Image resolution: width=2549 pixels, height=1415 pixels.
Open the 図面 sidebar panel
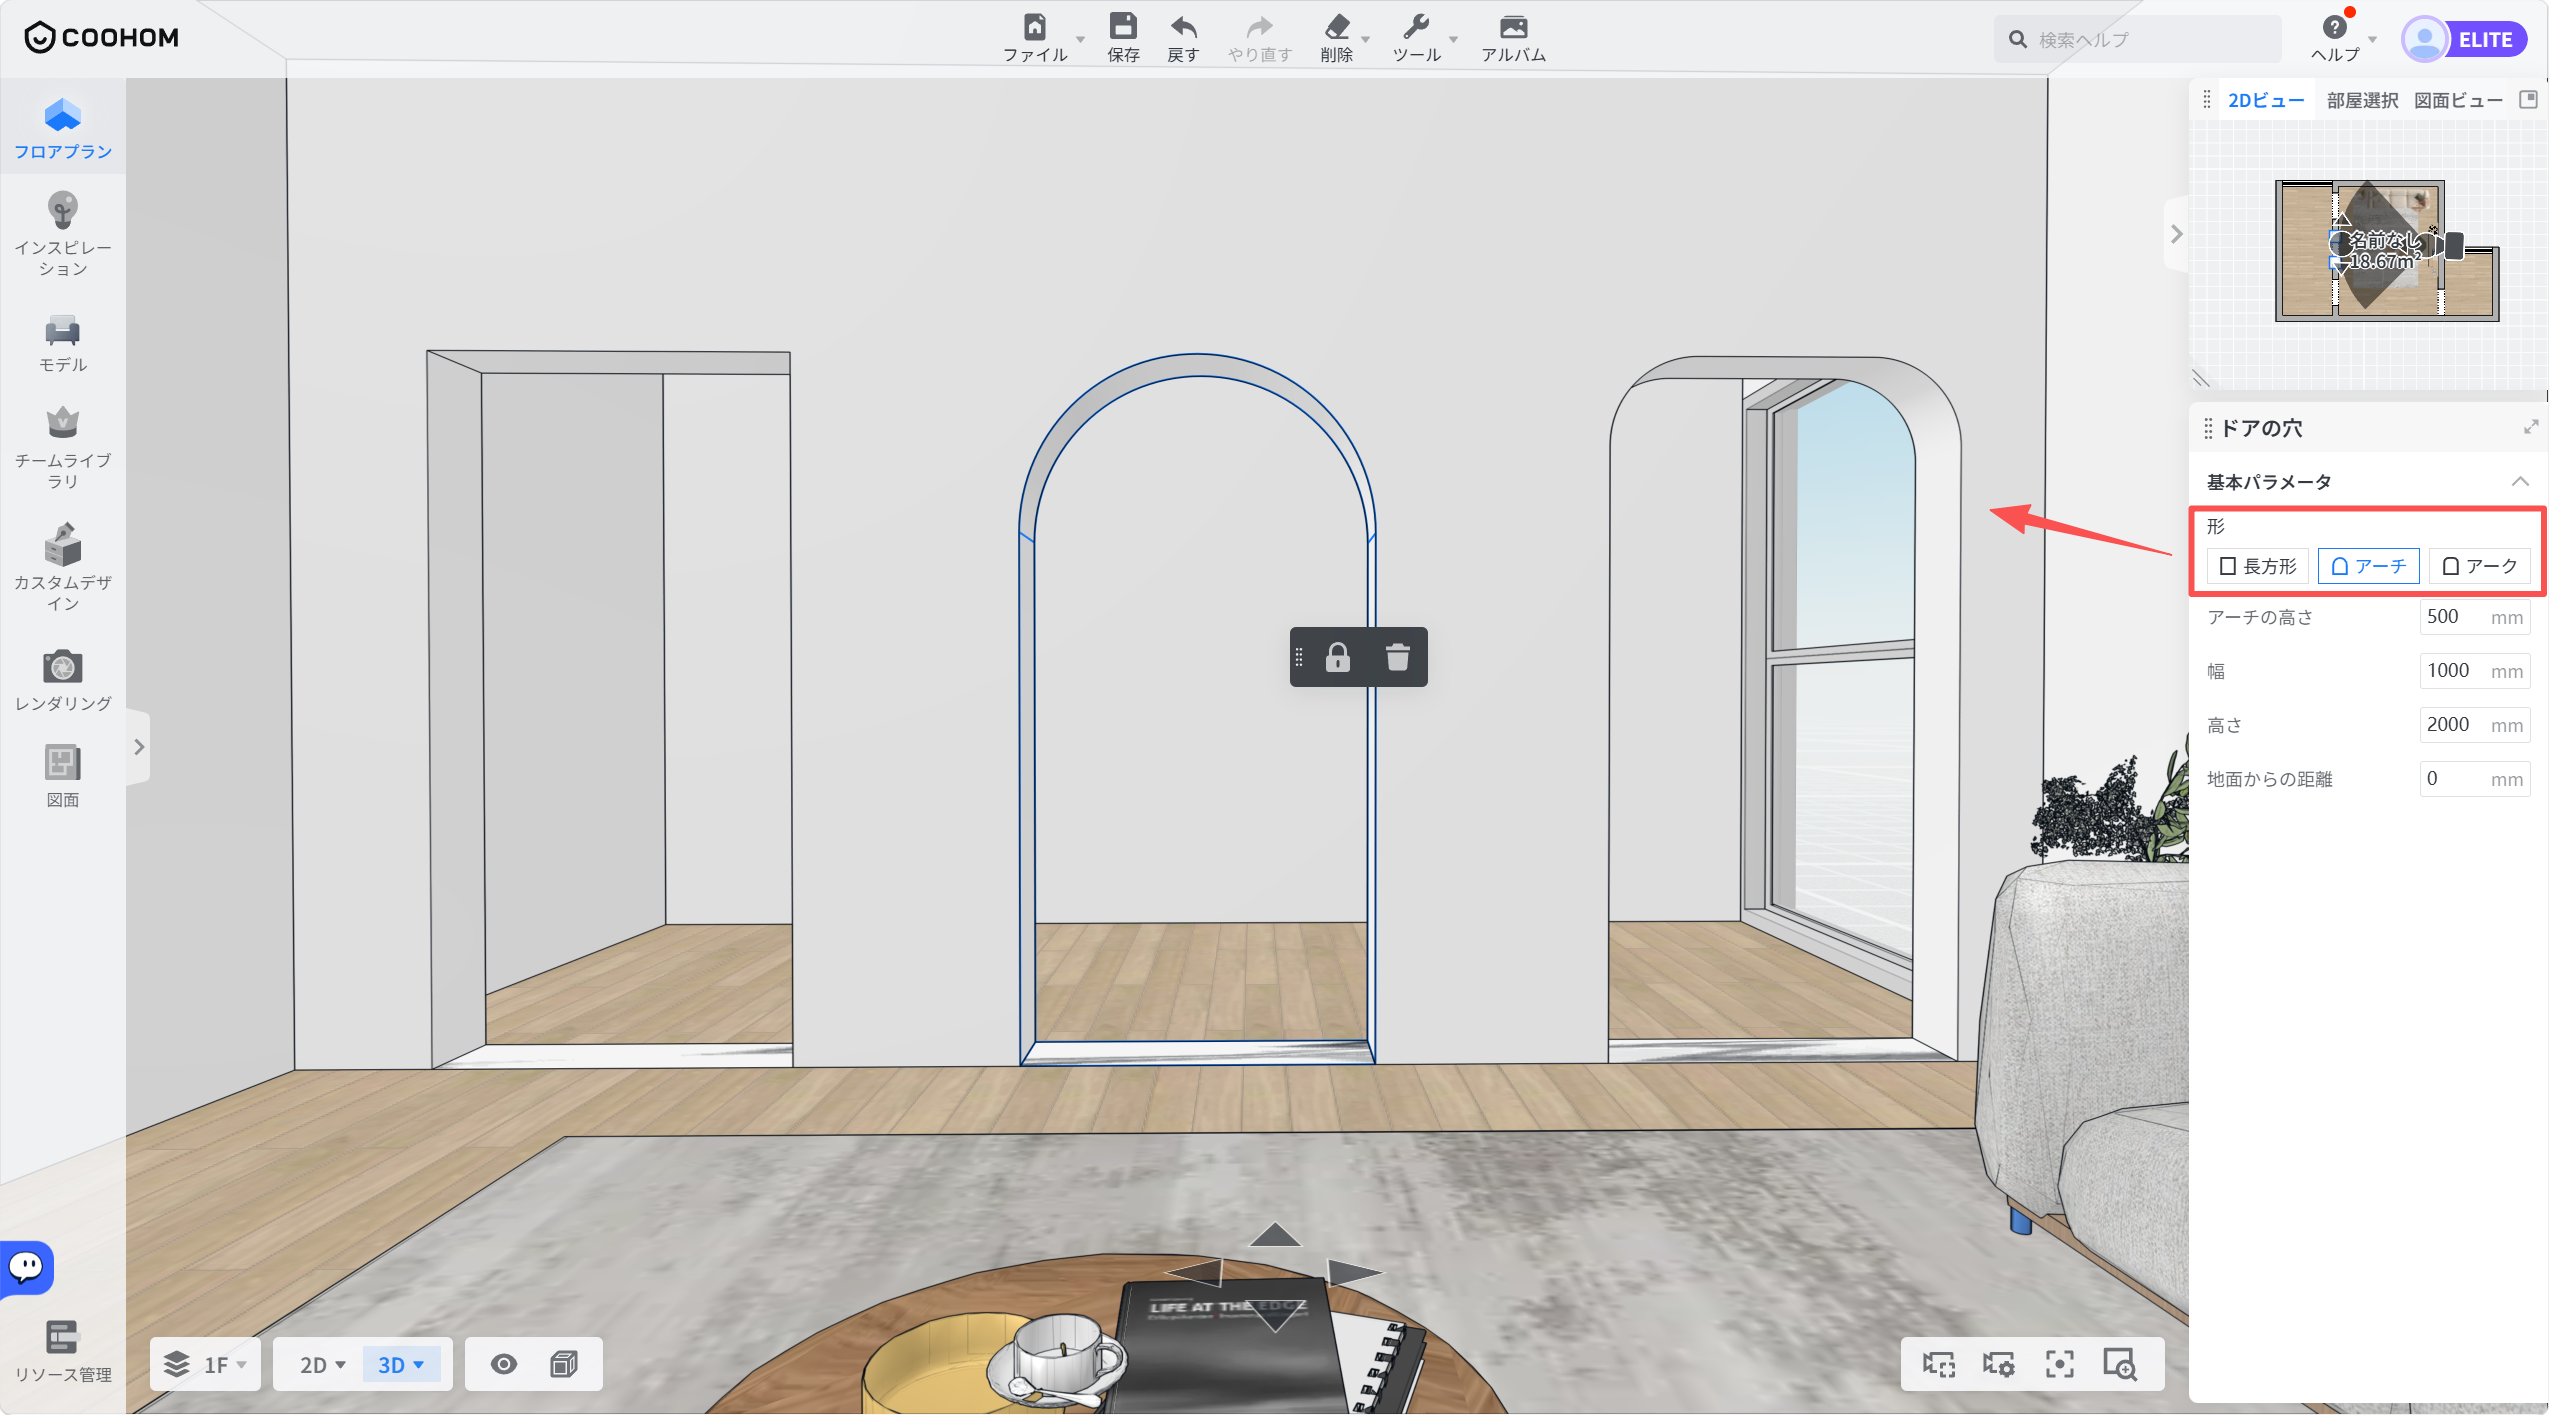click(x=63, y=776)
